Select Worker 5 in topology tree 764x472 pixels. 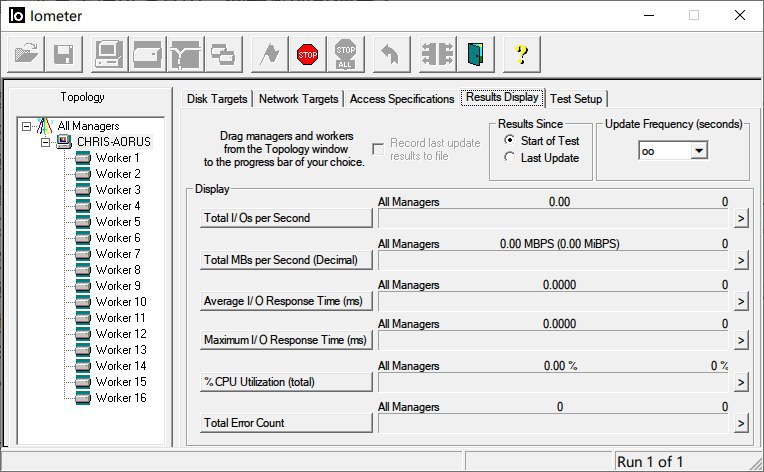tap(118, 222)
